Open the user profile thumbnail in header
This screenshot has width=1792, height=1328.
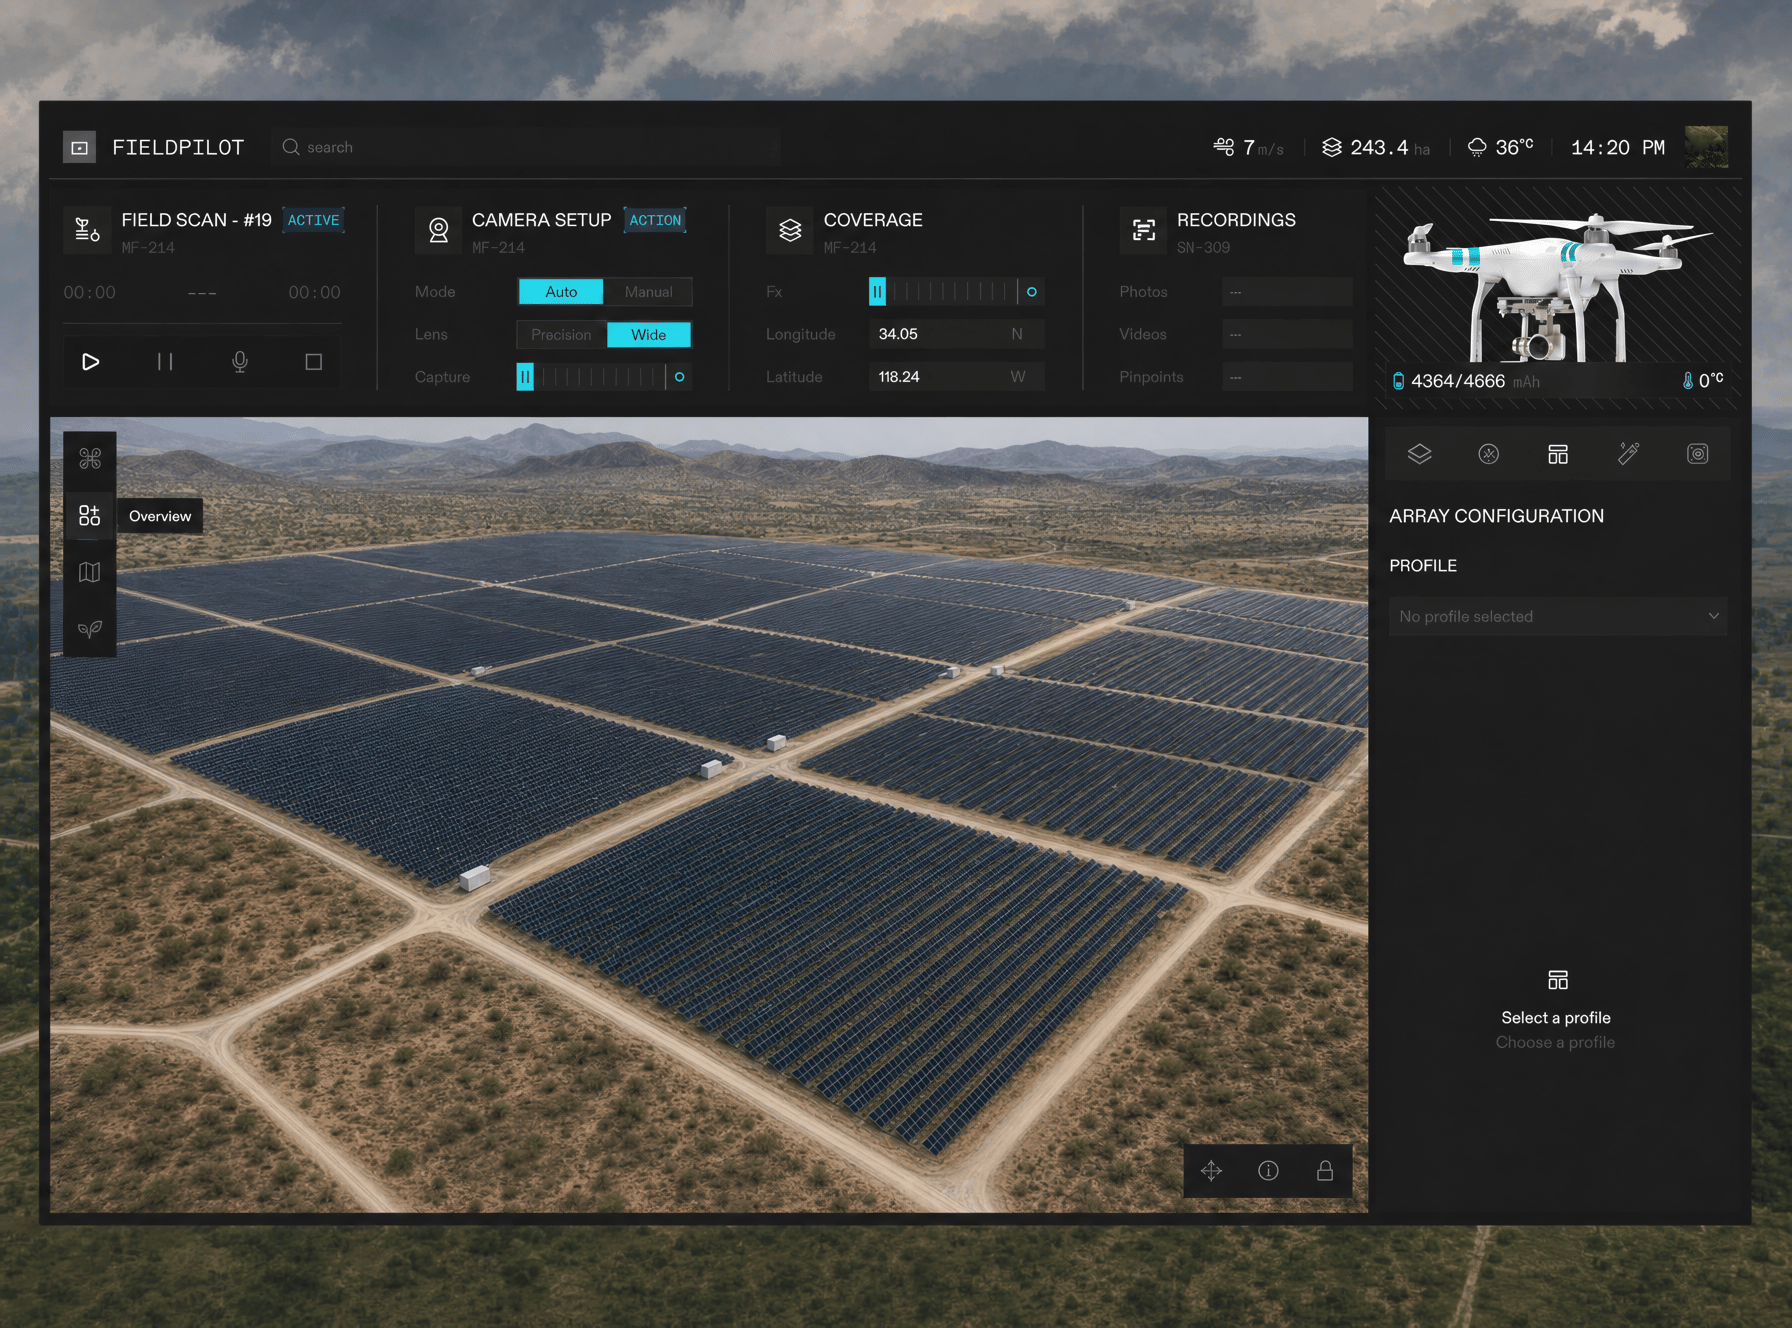pyautogui.click(x=1707, y=147)
